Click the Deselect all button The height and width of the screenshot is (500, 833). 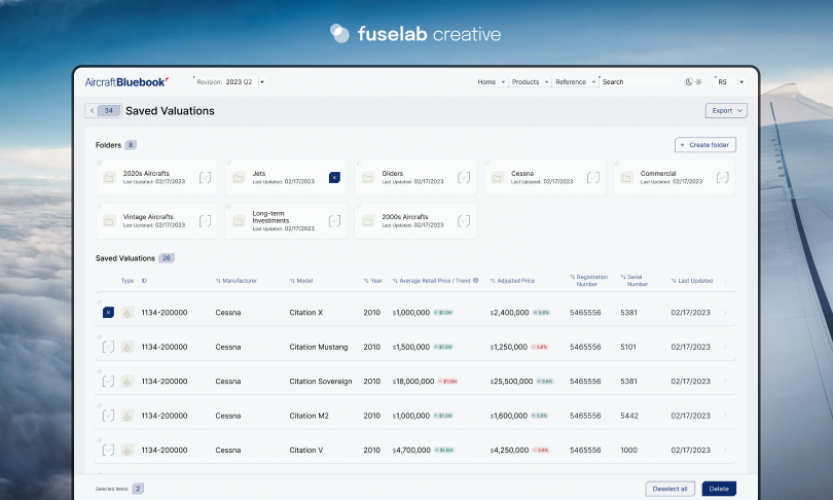tap(669, 489)
